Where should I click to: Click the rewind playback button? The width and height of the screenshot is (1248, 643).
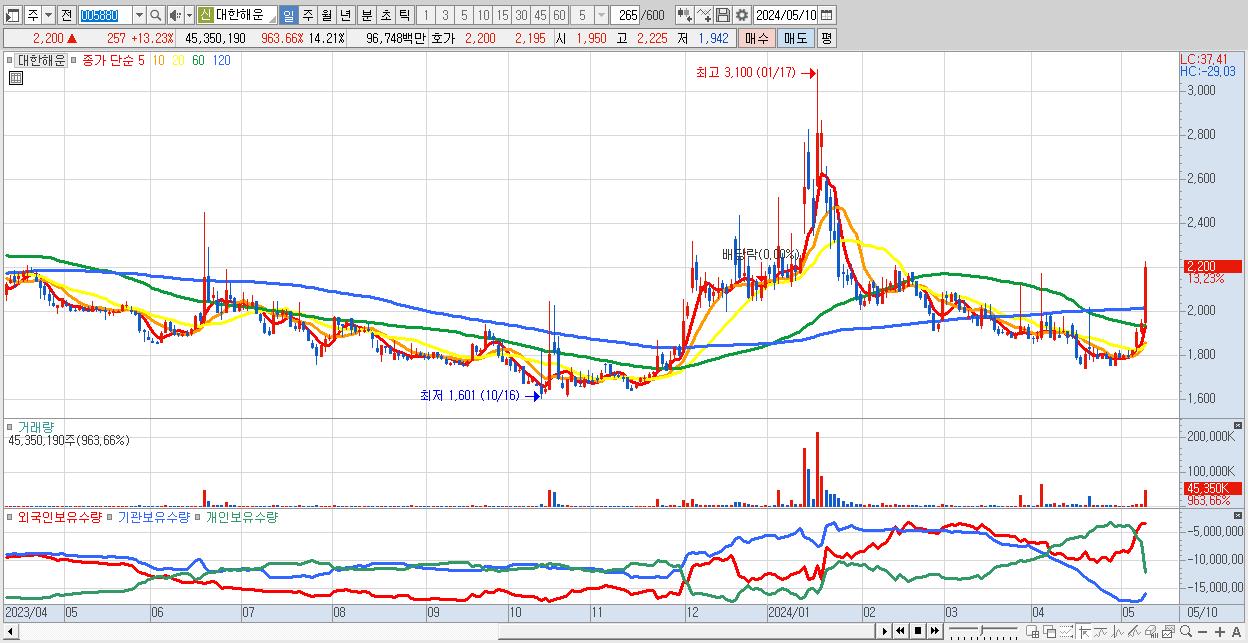(900, 631)
